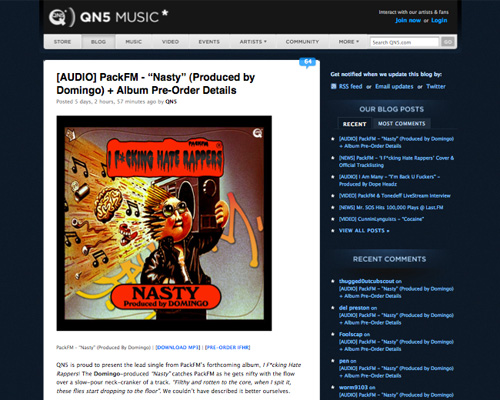Switch to the Most Comments tab

coord(402,124)
